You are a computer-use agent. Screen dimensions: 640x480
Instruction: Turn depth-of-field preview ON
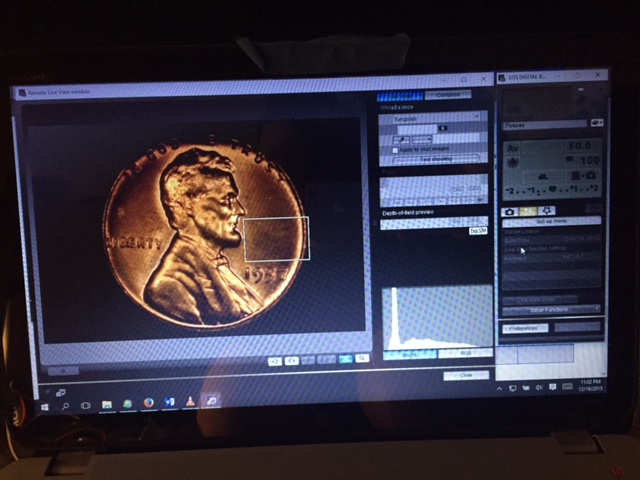(x=457, y=222)
